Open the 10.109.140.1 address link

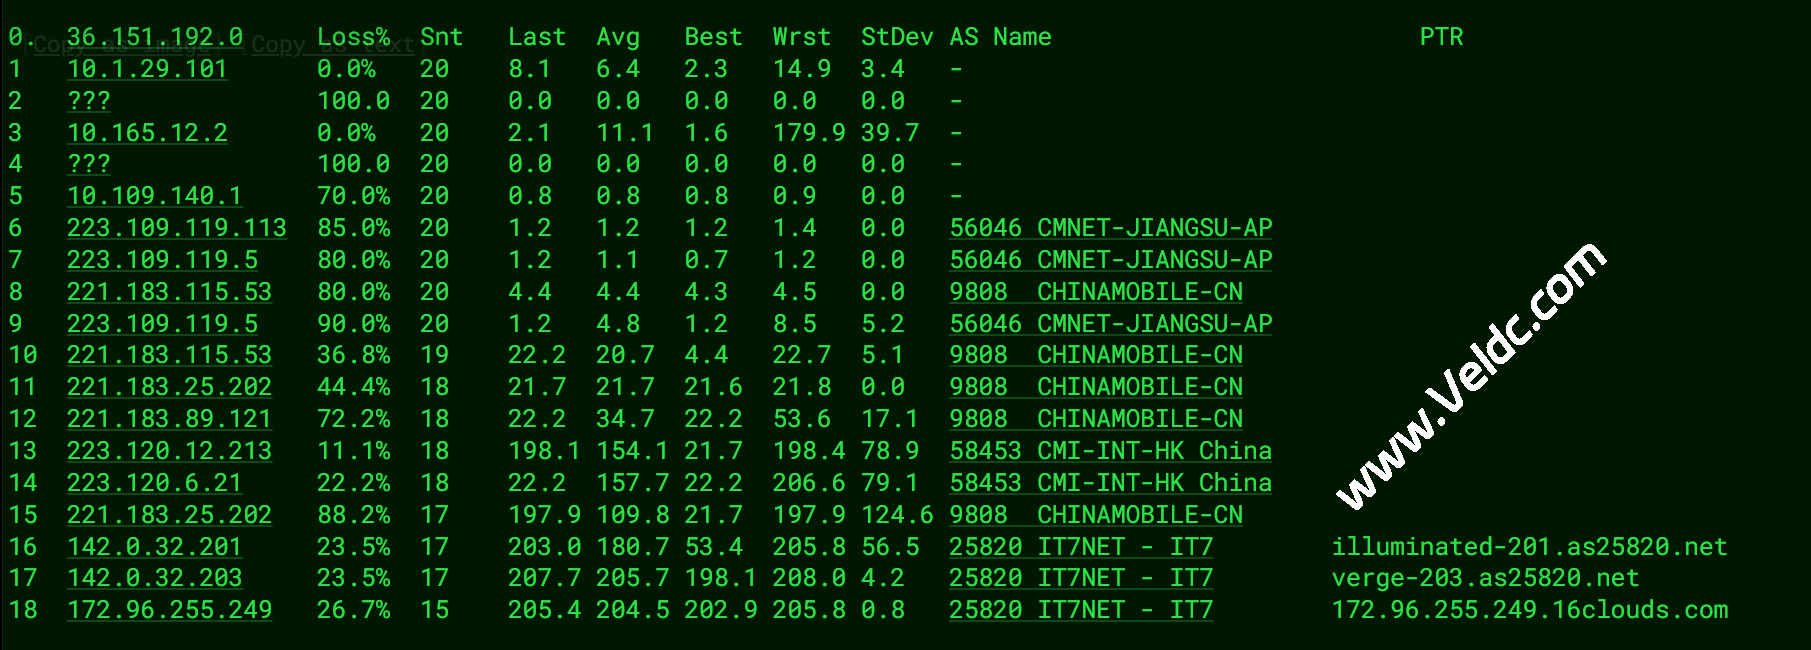[x=154, y=196]
